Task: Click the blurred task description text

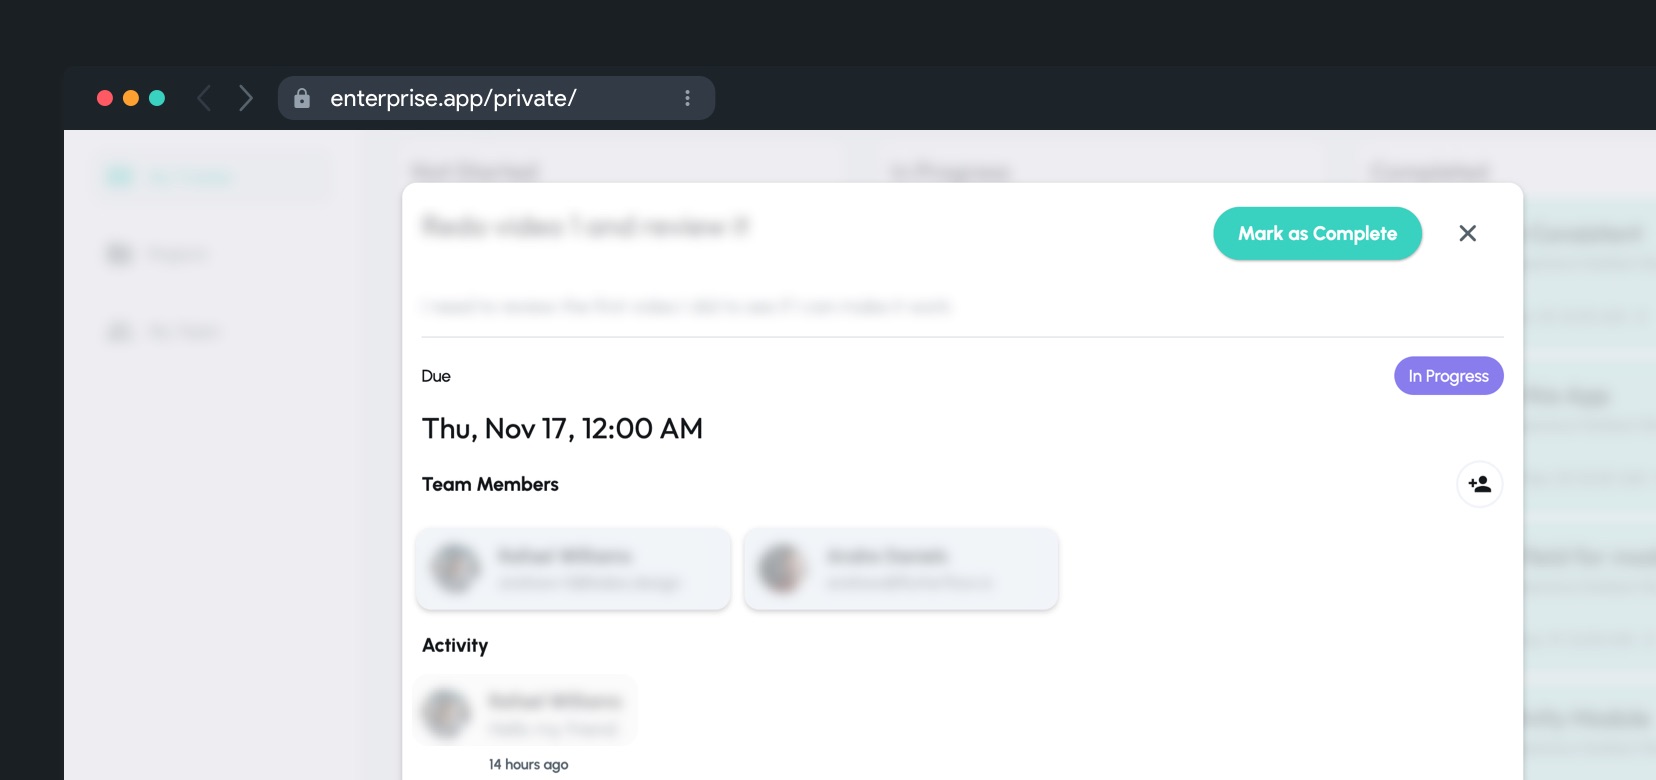Action: [686, 306]
